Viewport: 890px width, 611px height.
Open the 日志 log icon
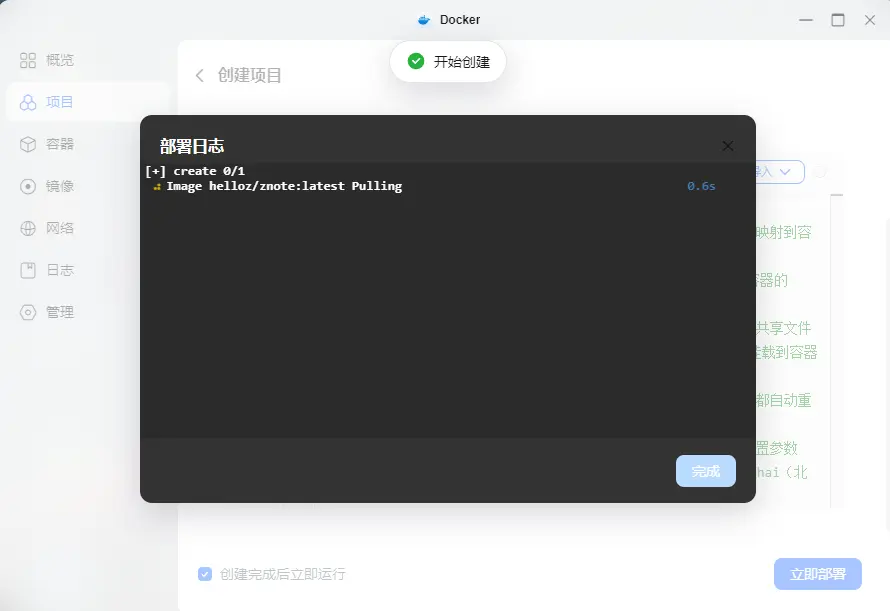[28, 270]
